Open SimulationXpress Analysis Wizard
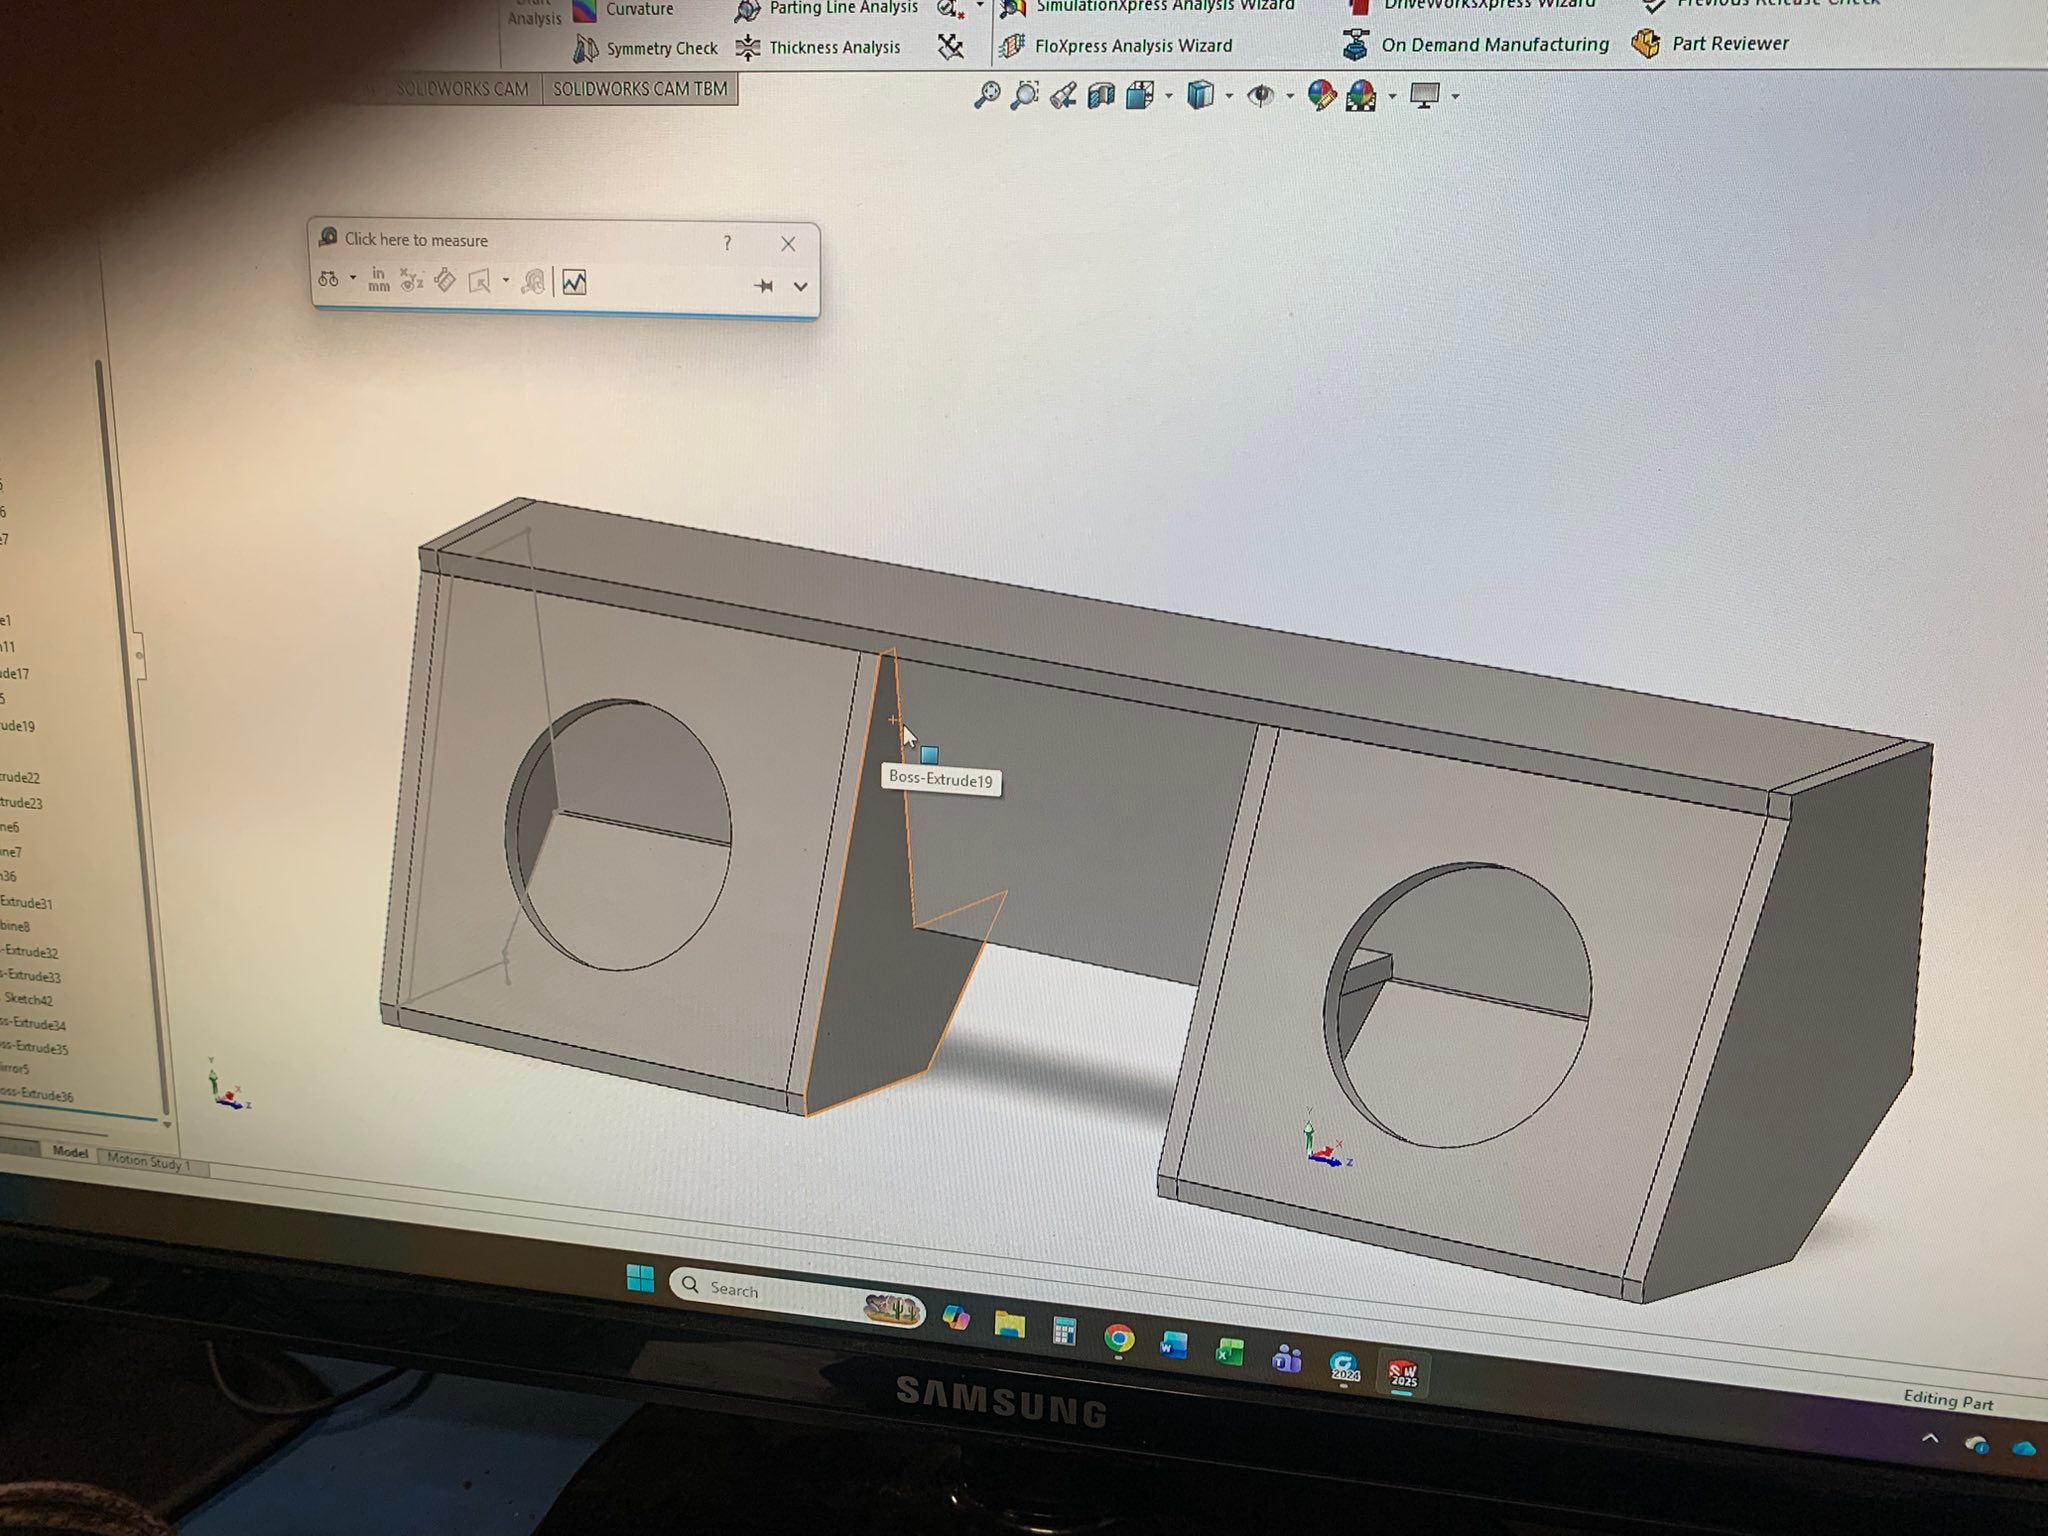Screen dimensions: 2048x1536 [1150, 6]
